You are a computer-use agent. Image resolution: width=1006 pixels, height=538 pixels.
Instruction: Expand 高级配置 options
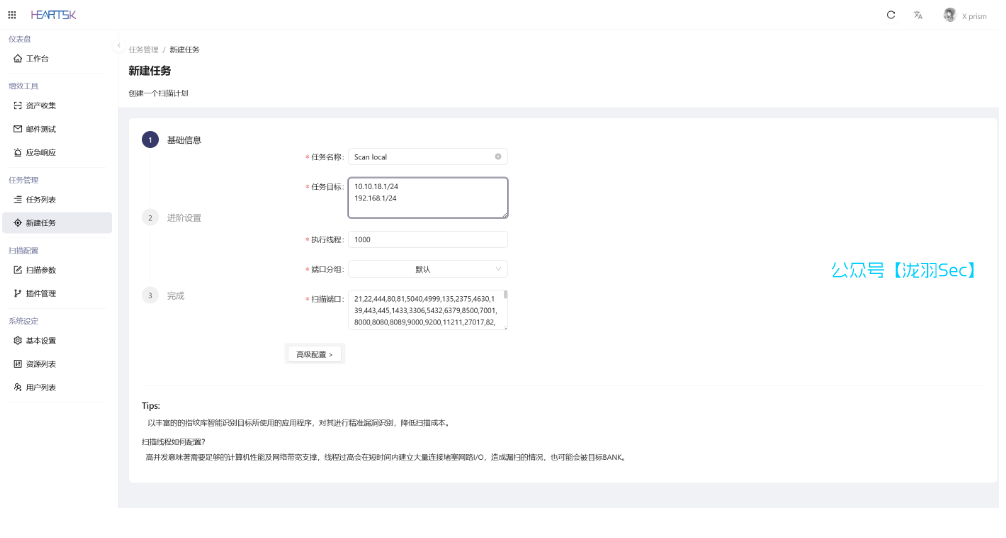[315, 354]
